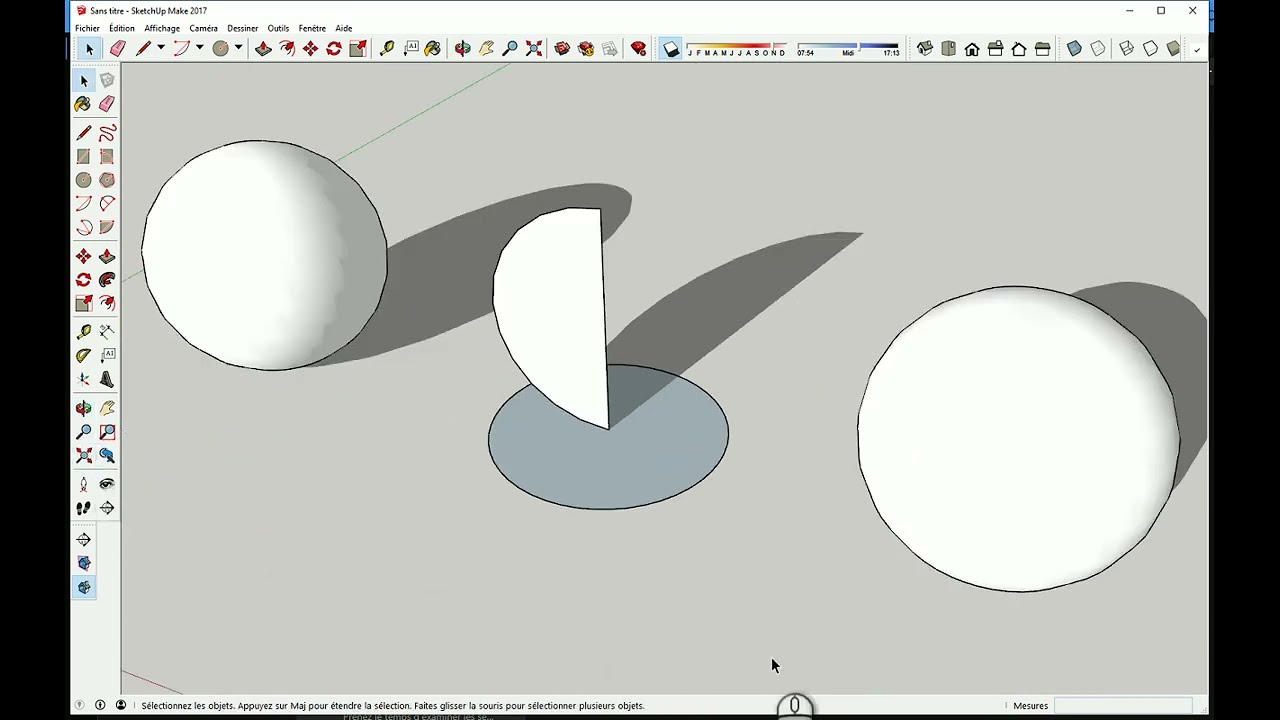The height and width of the screenshot is (720, 1280).
Task: Select the Scale tool in left toolbar
Action: tap(83, 304)
